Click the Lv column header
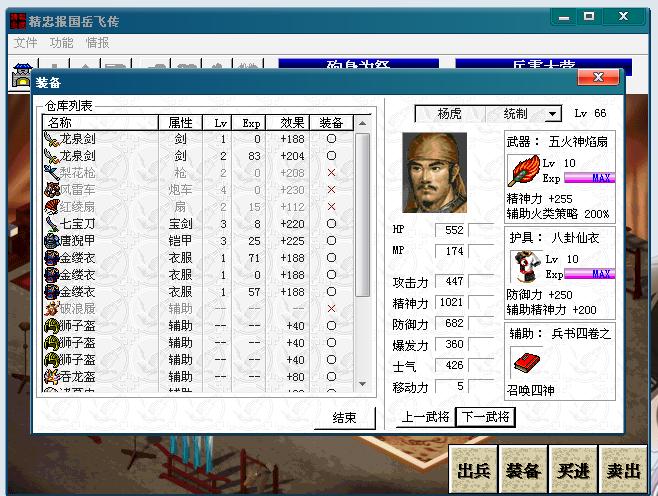658x496 pixels. tap(217, 123)
